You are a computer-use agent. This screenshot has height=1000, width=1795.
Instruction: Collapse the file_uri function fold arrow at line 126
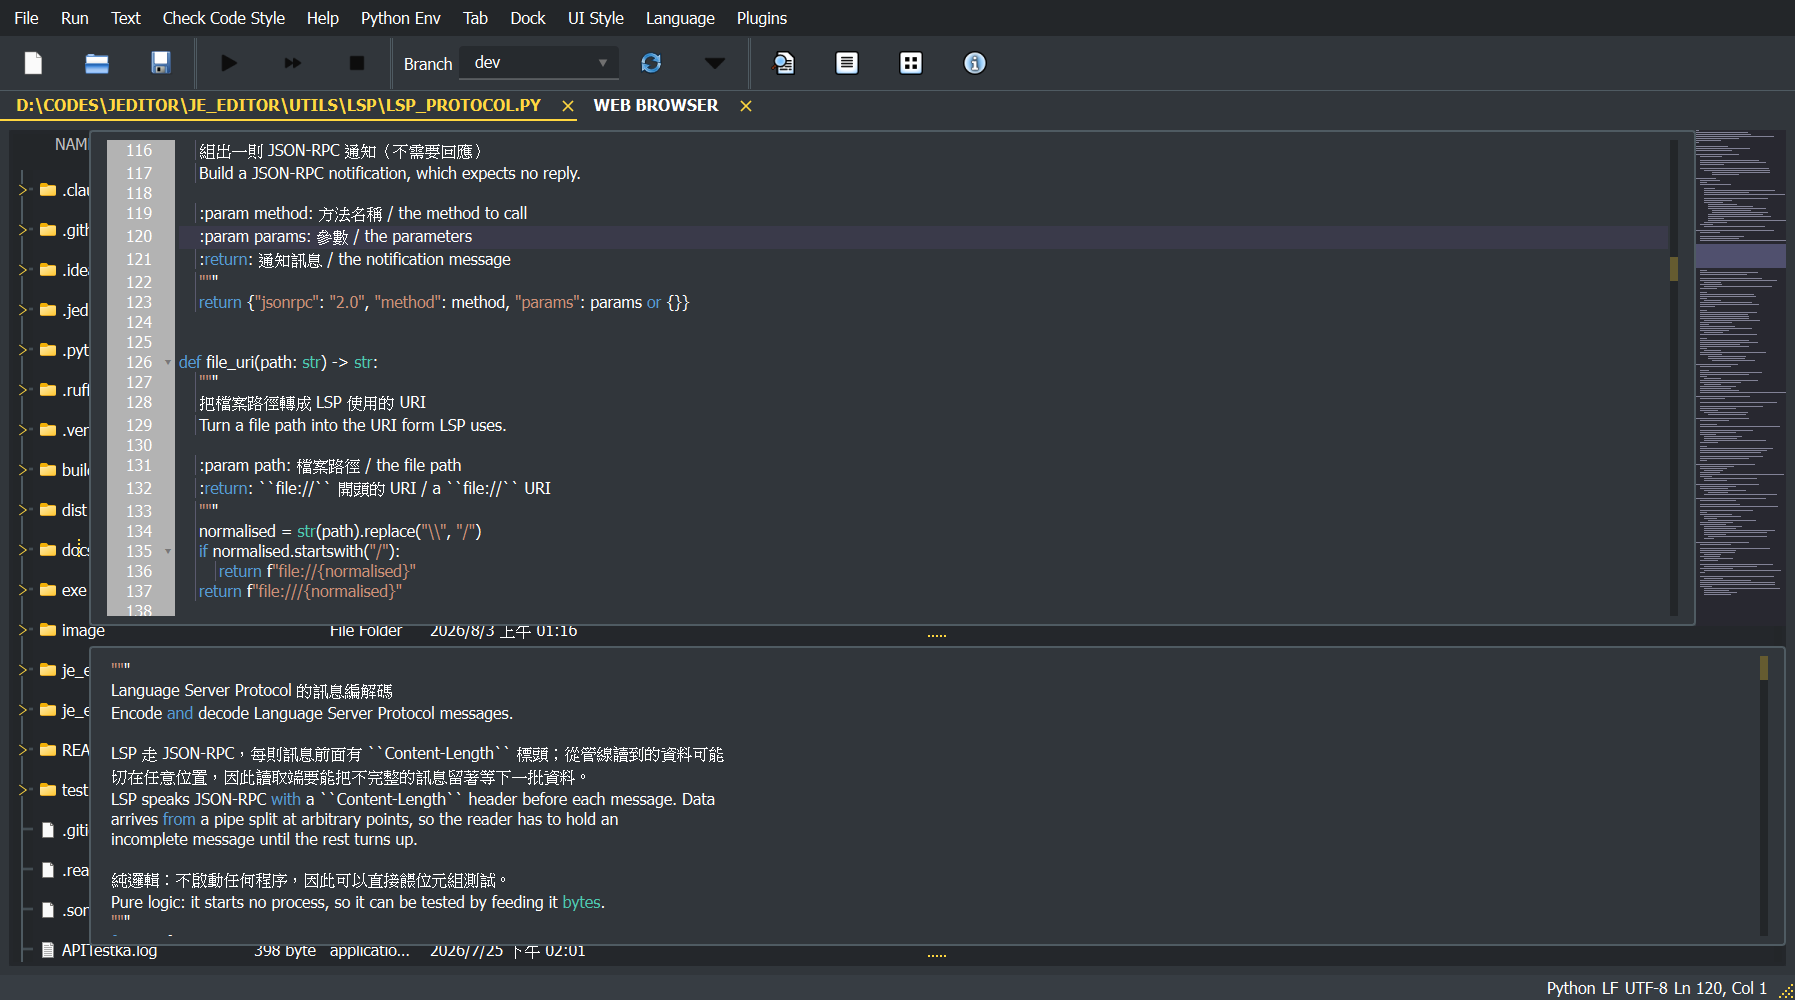168,363
